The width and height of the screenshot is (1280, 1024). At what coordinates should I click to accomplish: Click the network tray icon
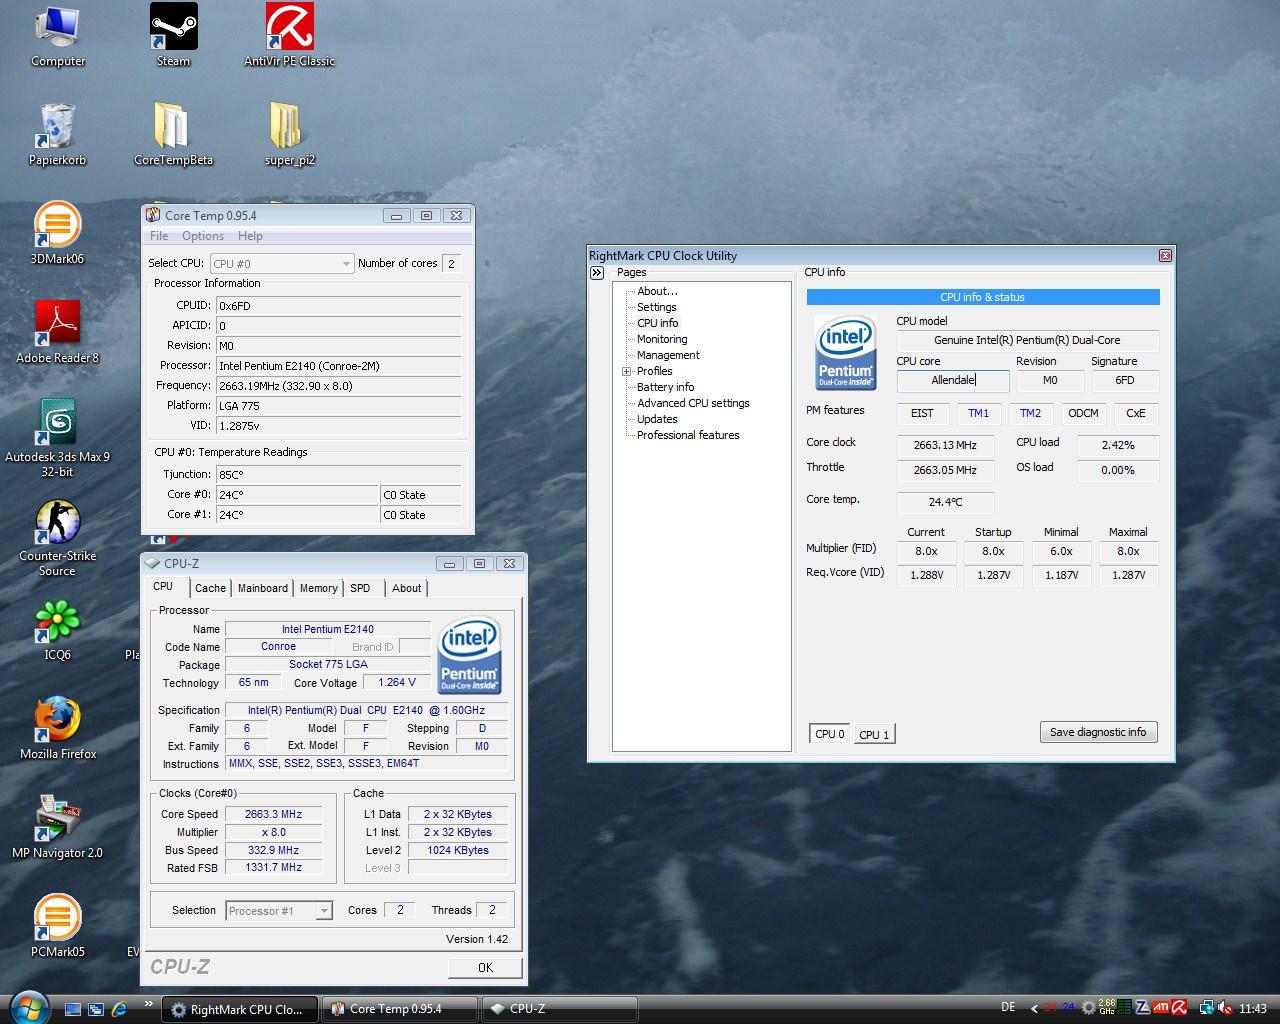pos(1207,1008)
